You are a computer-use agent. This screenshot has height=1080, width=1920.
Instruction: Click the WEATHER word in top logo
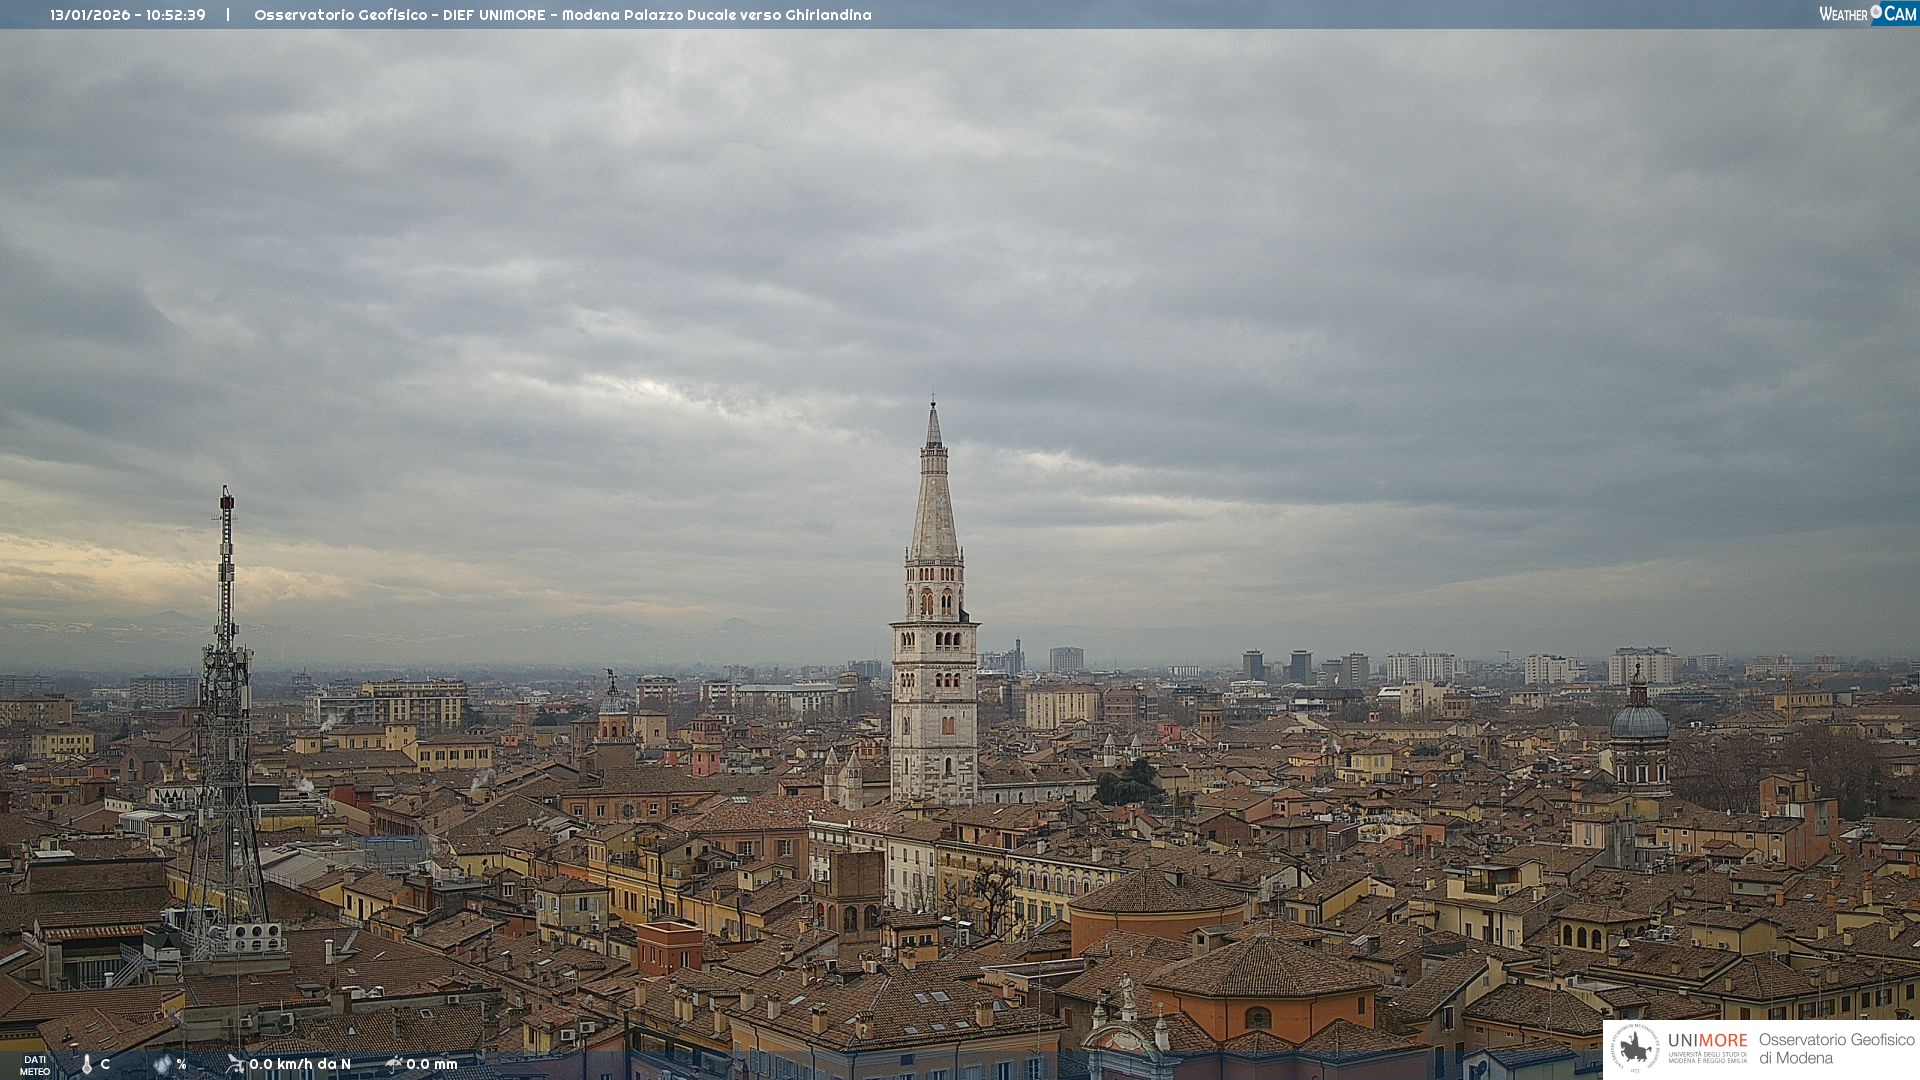tap(1843, 14)
